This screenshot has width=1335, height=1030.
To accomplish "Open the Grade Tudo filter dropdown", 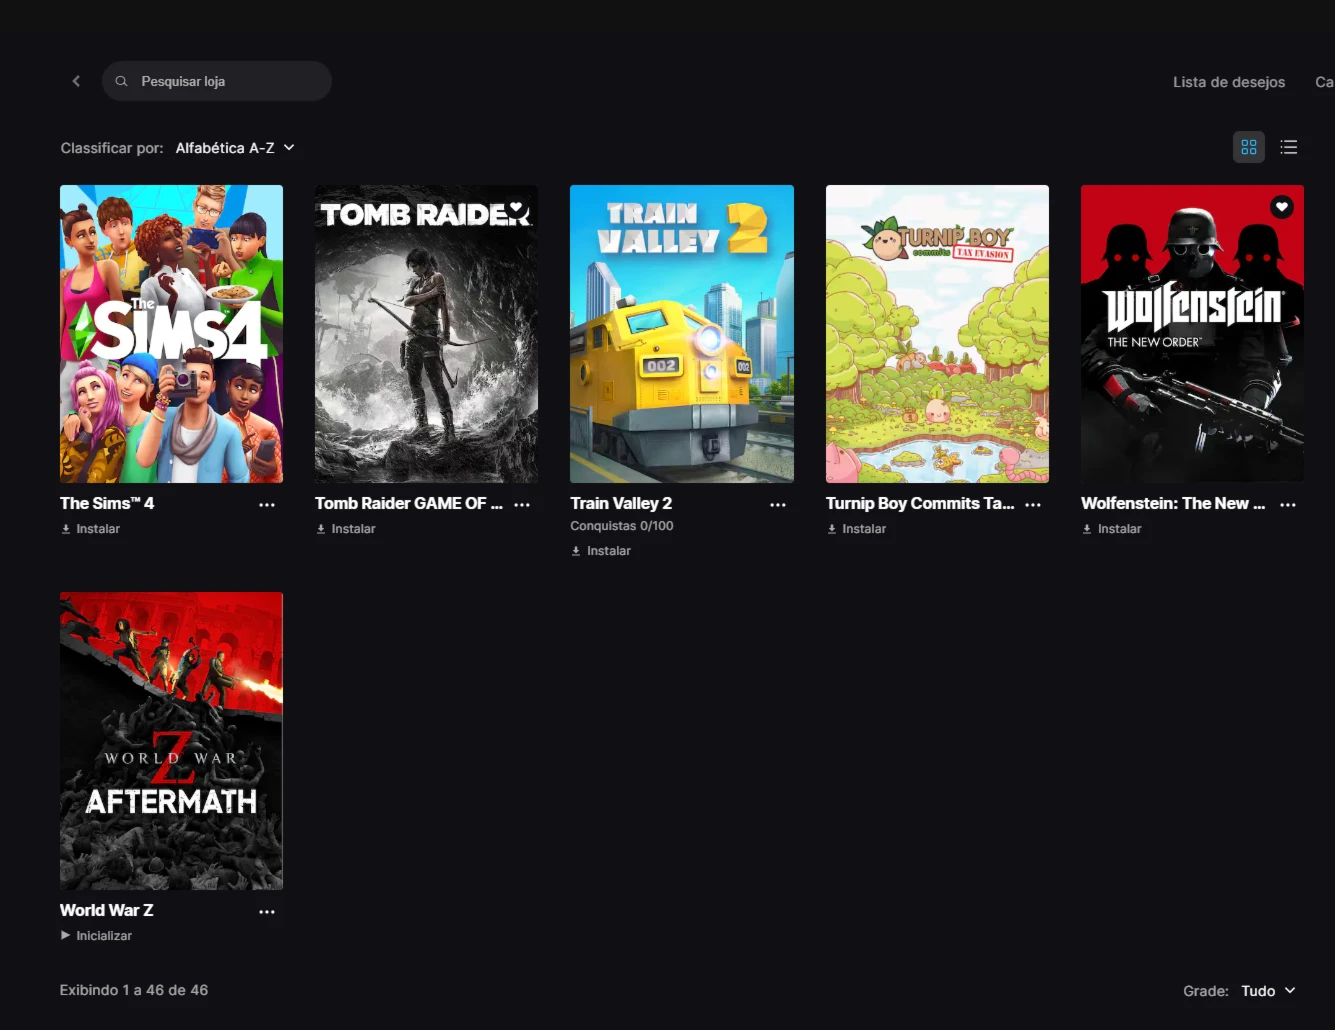I will 1268,991.
